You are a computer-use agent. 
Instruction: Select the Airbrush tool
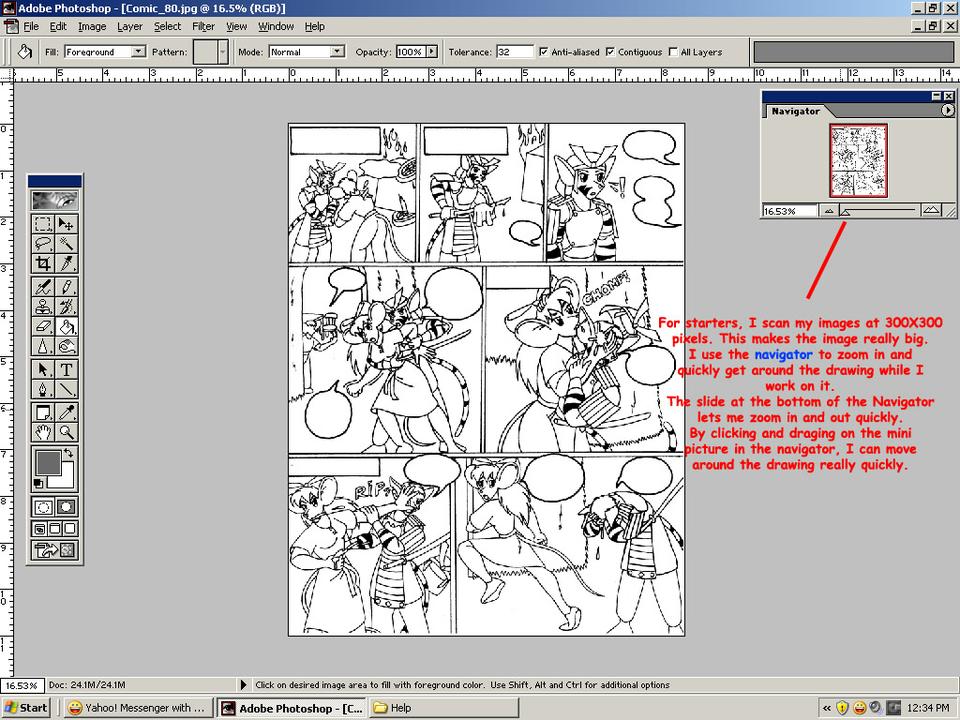[x=43, y=287]
